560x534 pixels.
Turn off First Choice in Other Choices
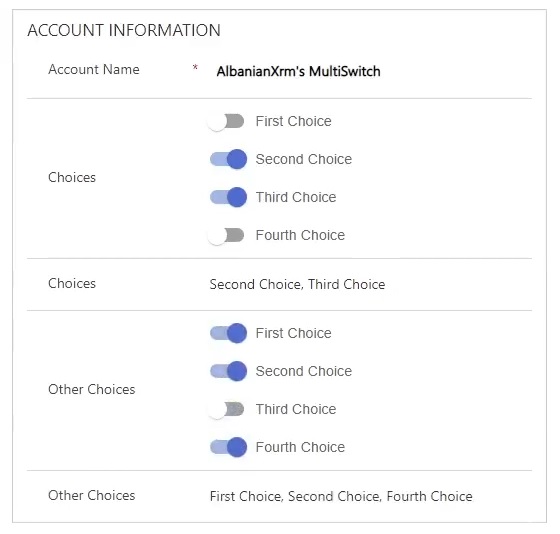[x=228, y=333]
